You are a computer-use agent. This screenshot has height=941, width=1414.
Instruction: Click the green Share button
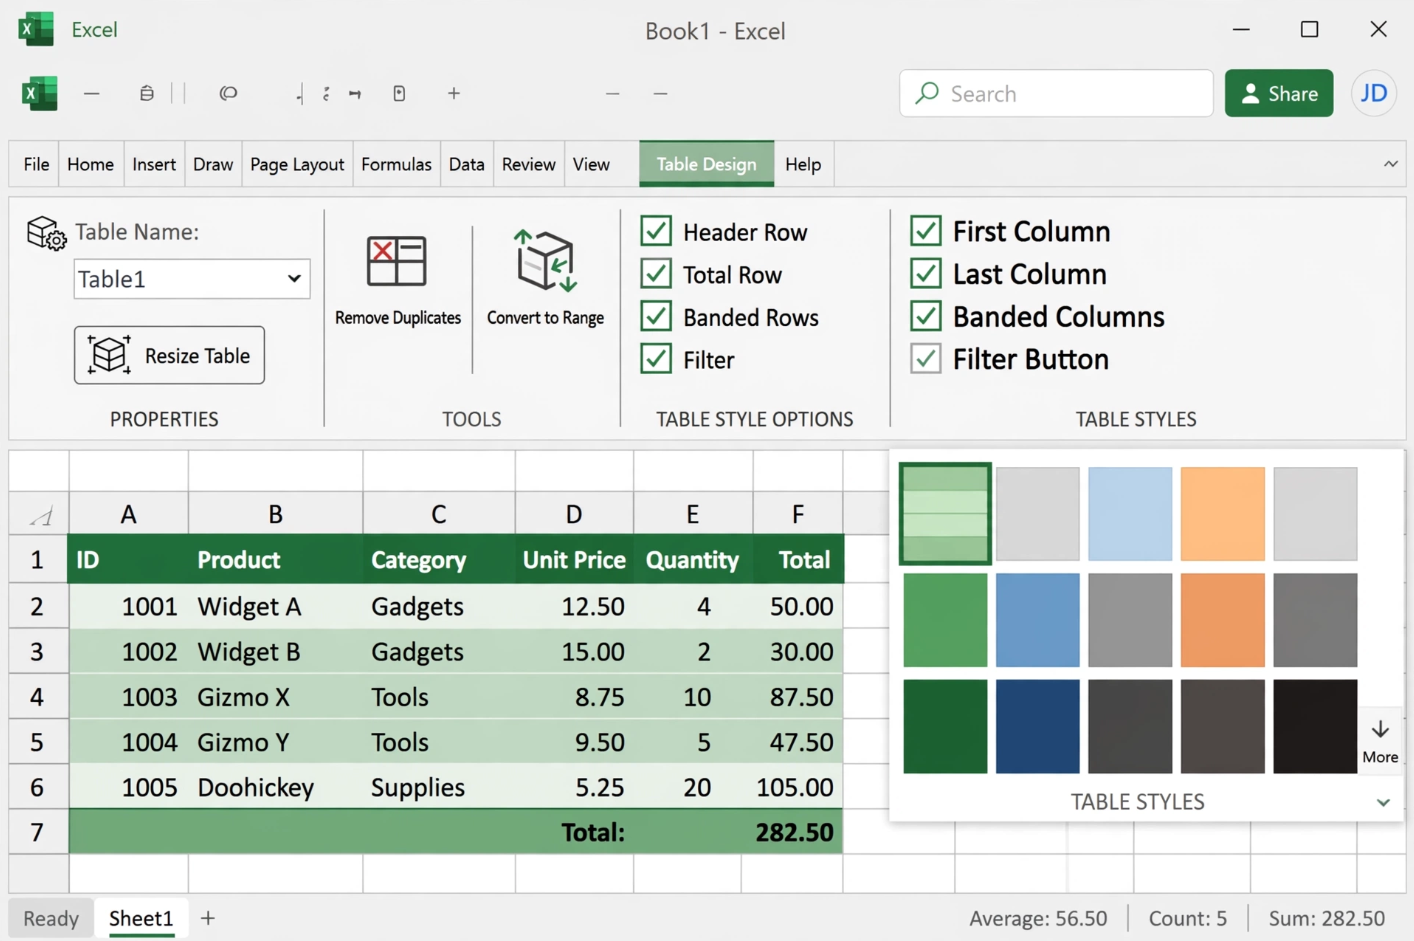pyautogui.click(x=1279, y=93)
